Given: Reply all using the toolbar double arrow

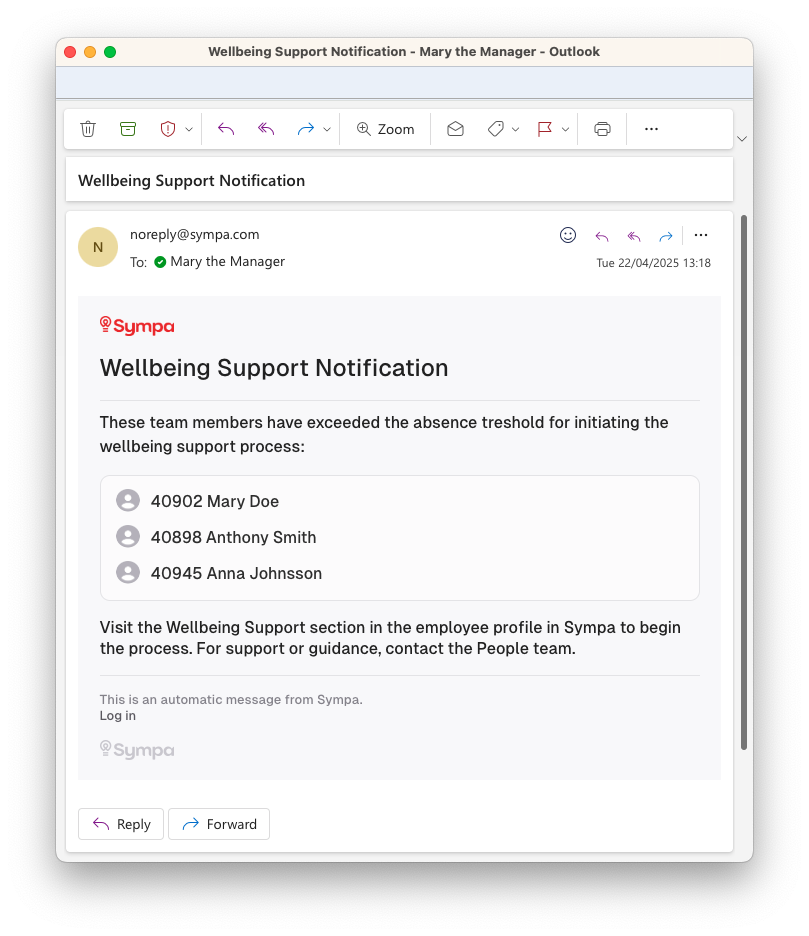Looking at the screenshot, I should click(x=266, y=129).
